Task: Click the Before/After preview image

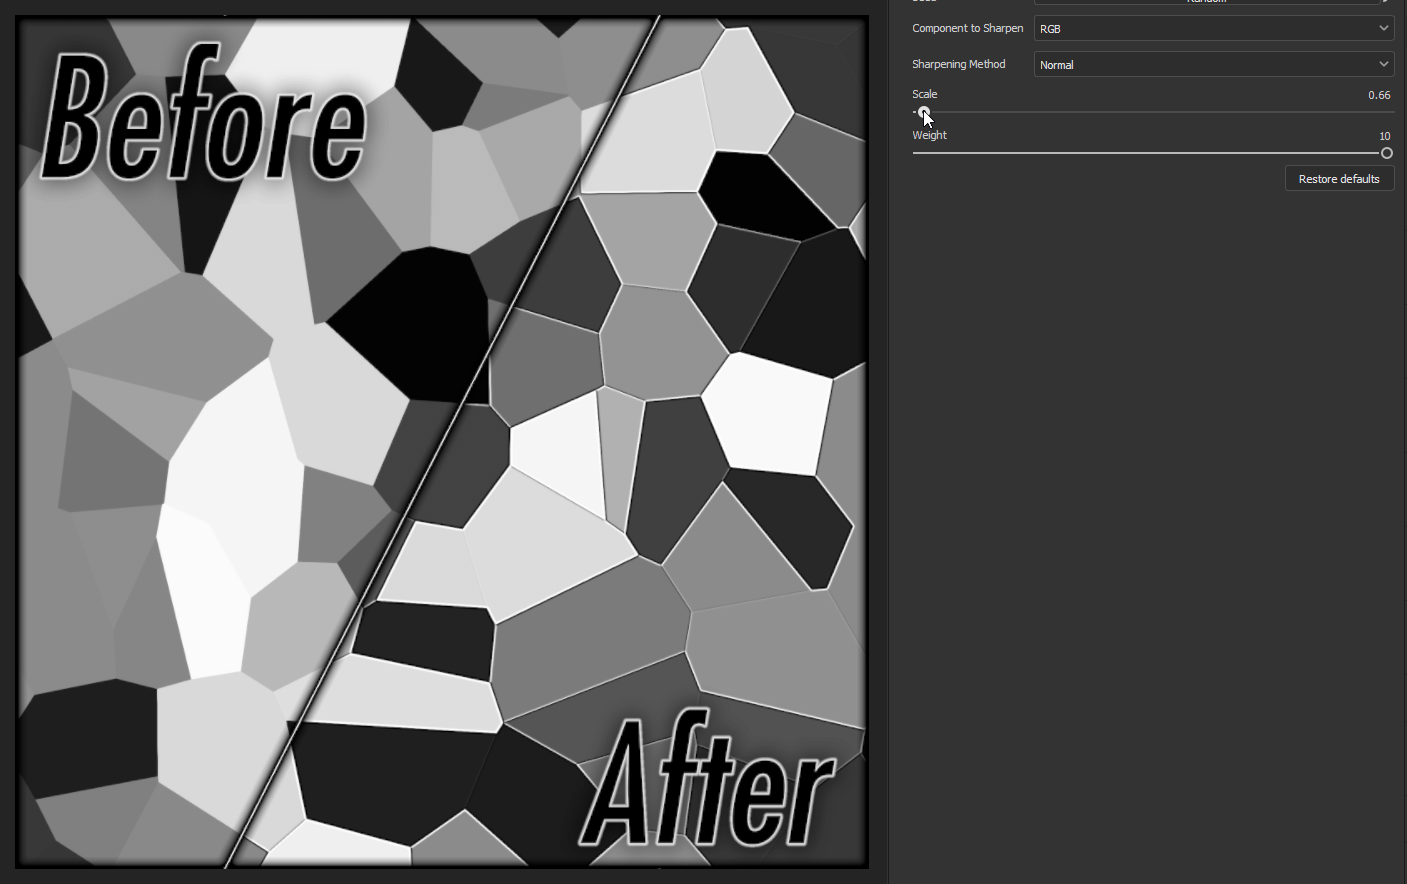Action: pos(442,442)
